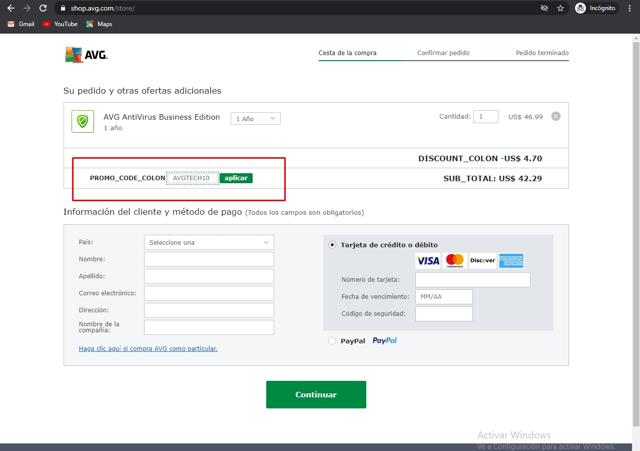Go back with the browser back arrow

coord(11,8)
